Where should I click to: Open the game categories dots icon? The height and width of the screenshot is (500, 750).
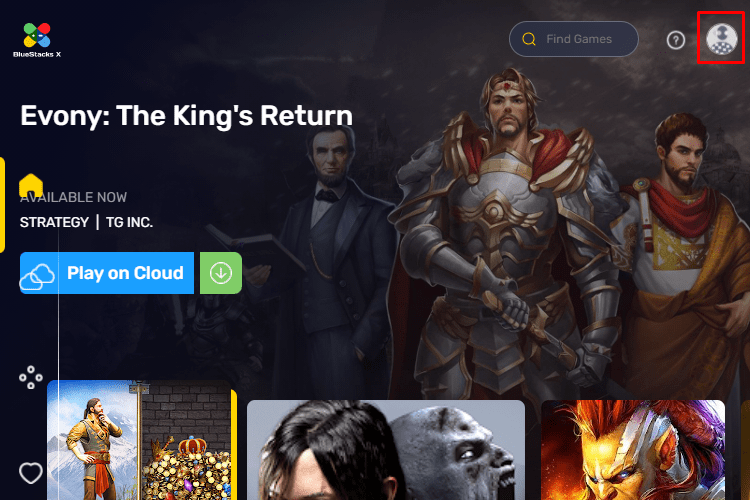coord(31,377)
